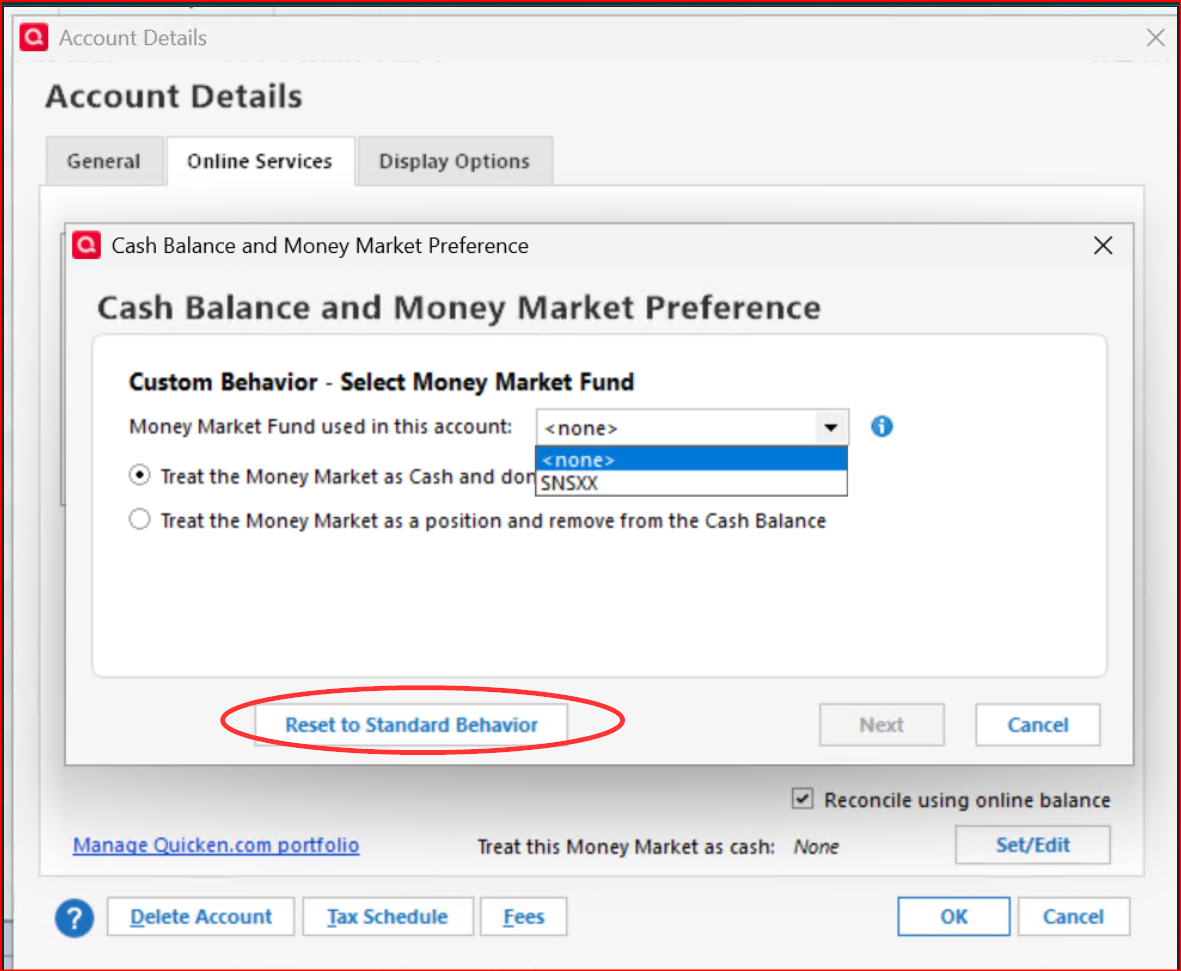Open the Manage Quicken.com portfolio link
Screen dimensions: 1181x971
(x=216, y=845)
